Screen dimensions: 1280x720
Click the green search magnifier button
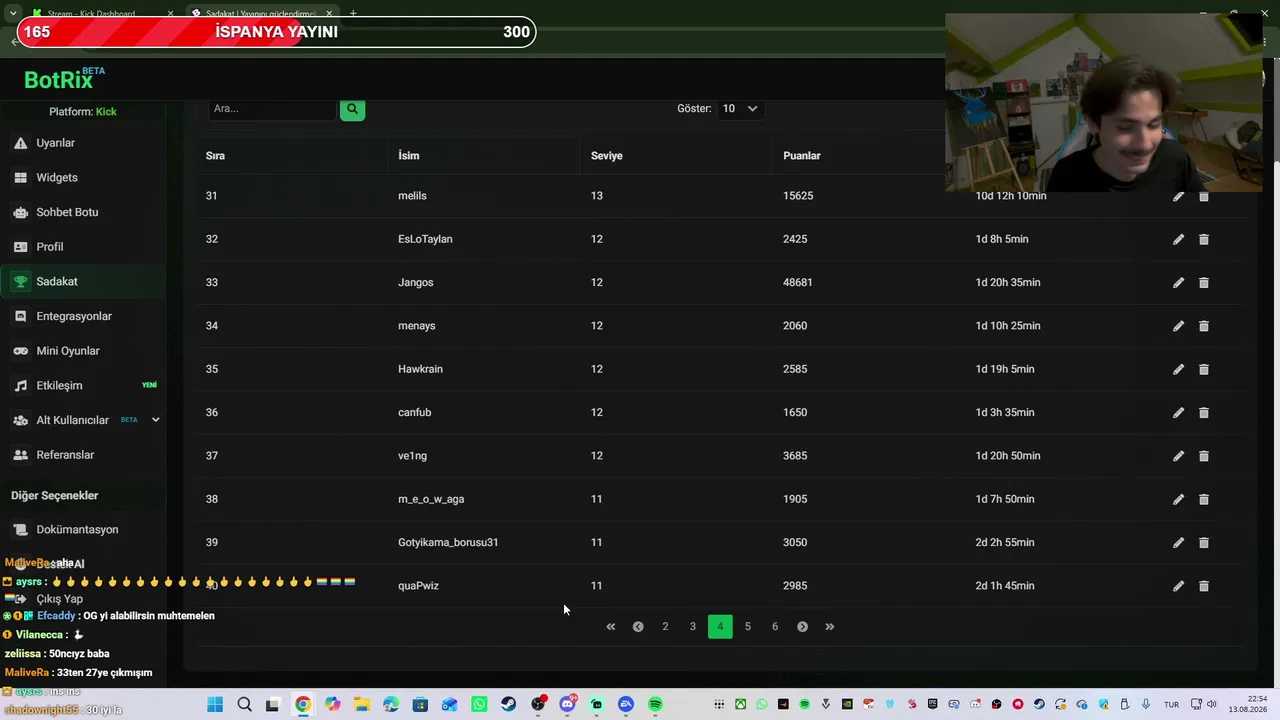pos(352,109)
